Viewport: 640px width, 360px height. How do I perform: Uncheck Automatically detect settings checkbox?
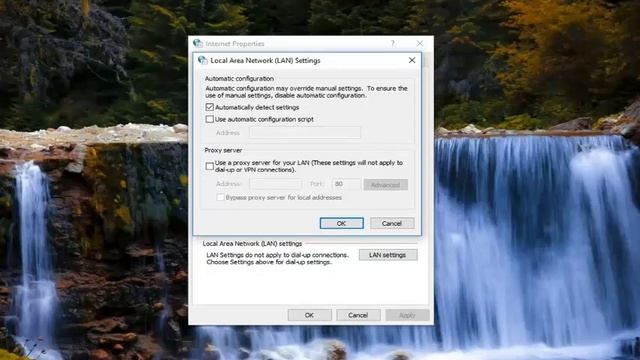click(209, 107)
